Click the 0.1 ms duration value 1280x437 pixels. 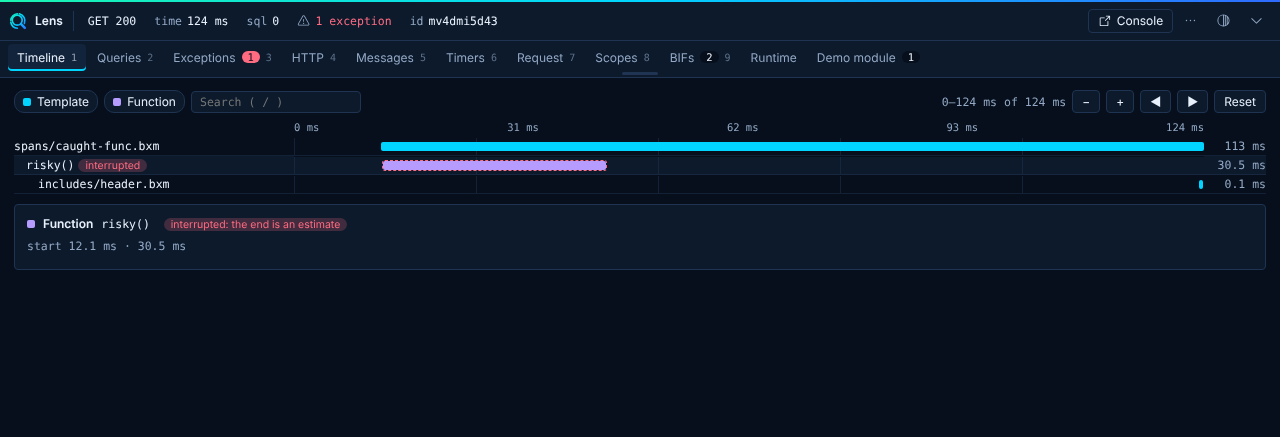(1245, 184)
